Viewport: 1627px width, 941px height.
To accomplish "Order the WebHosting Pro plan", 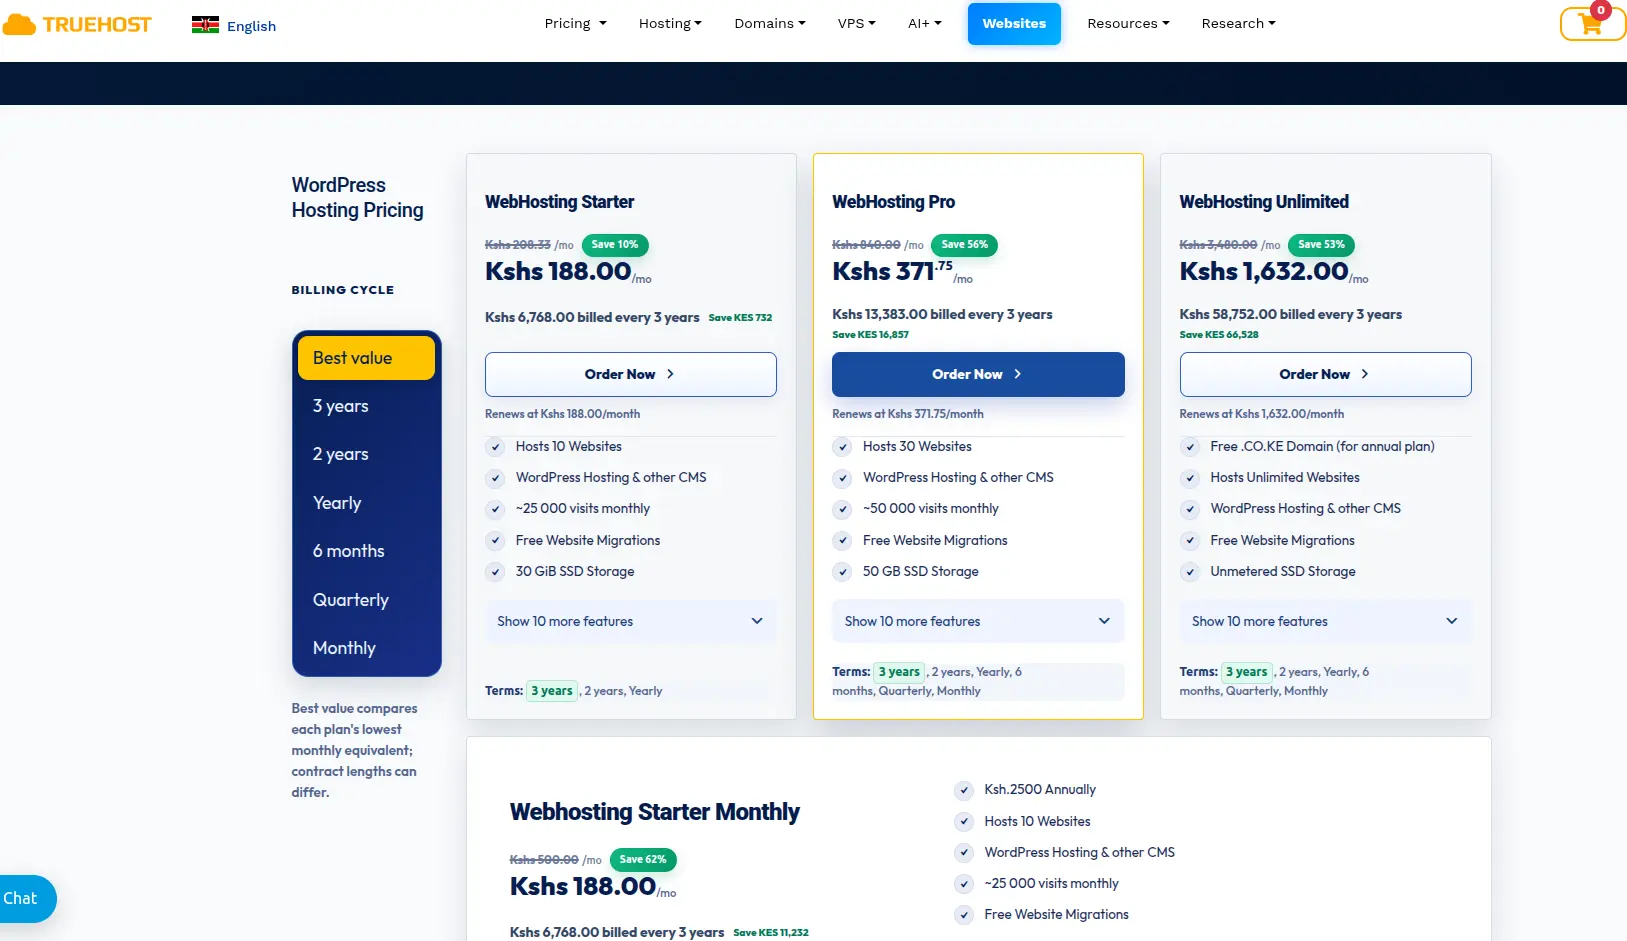I will click(x=978, y=374).
